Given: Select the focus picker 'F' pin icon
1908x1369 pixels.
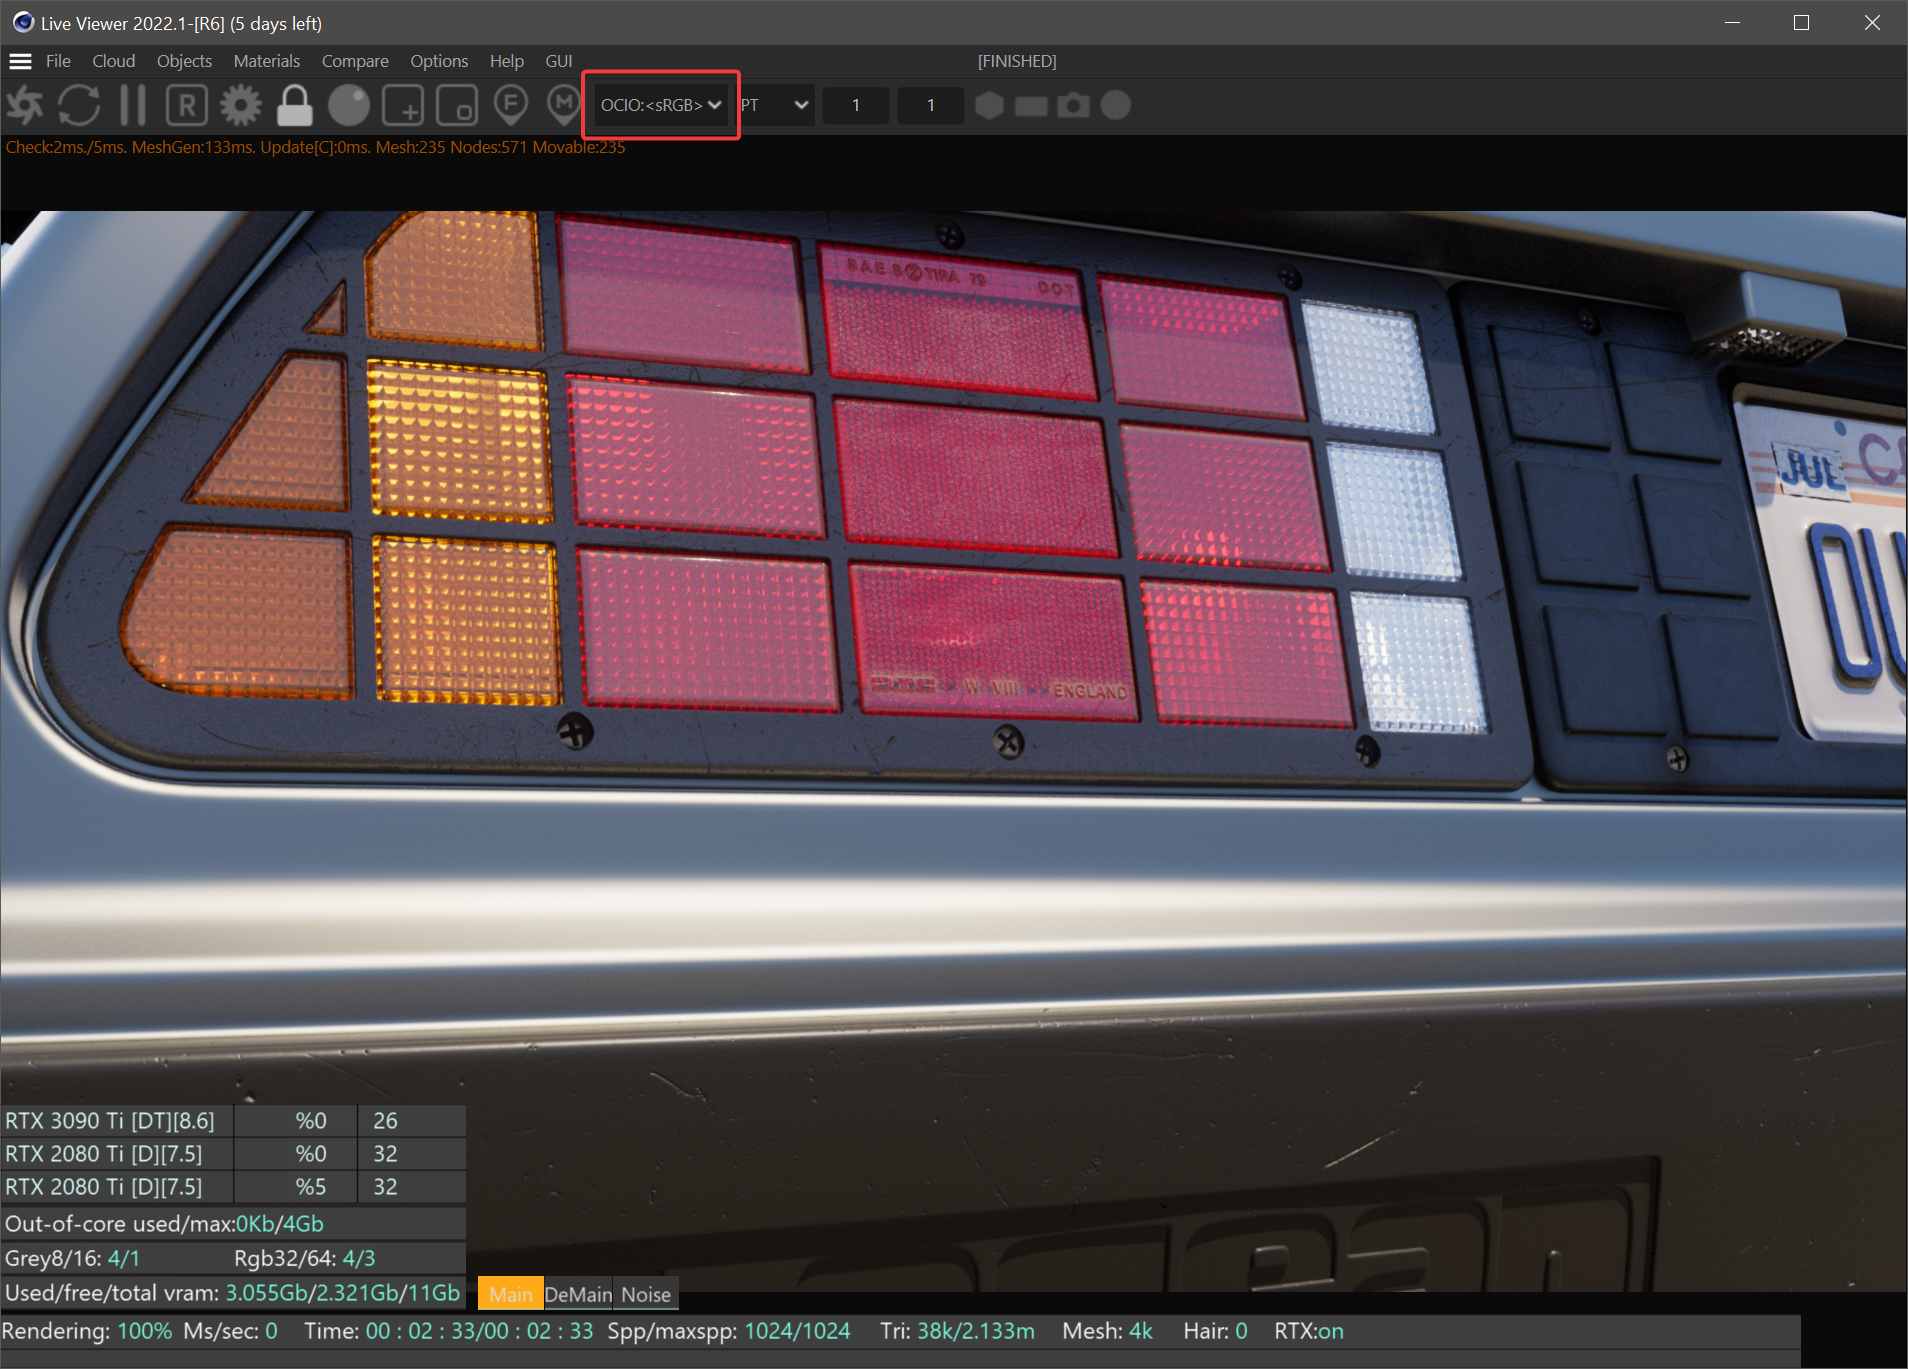Looking at the screenshot, I should point(511,105).
